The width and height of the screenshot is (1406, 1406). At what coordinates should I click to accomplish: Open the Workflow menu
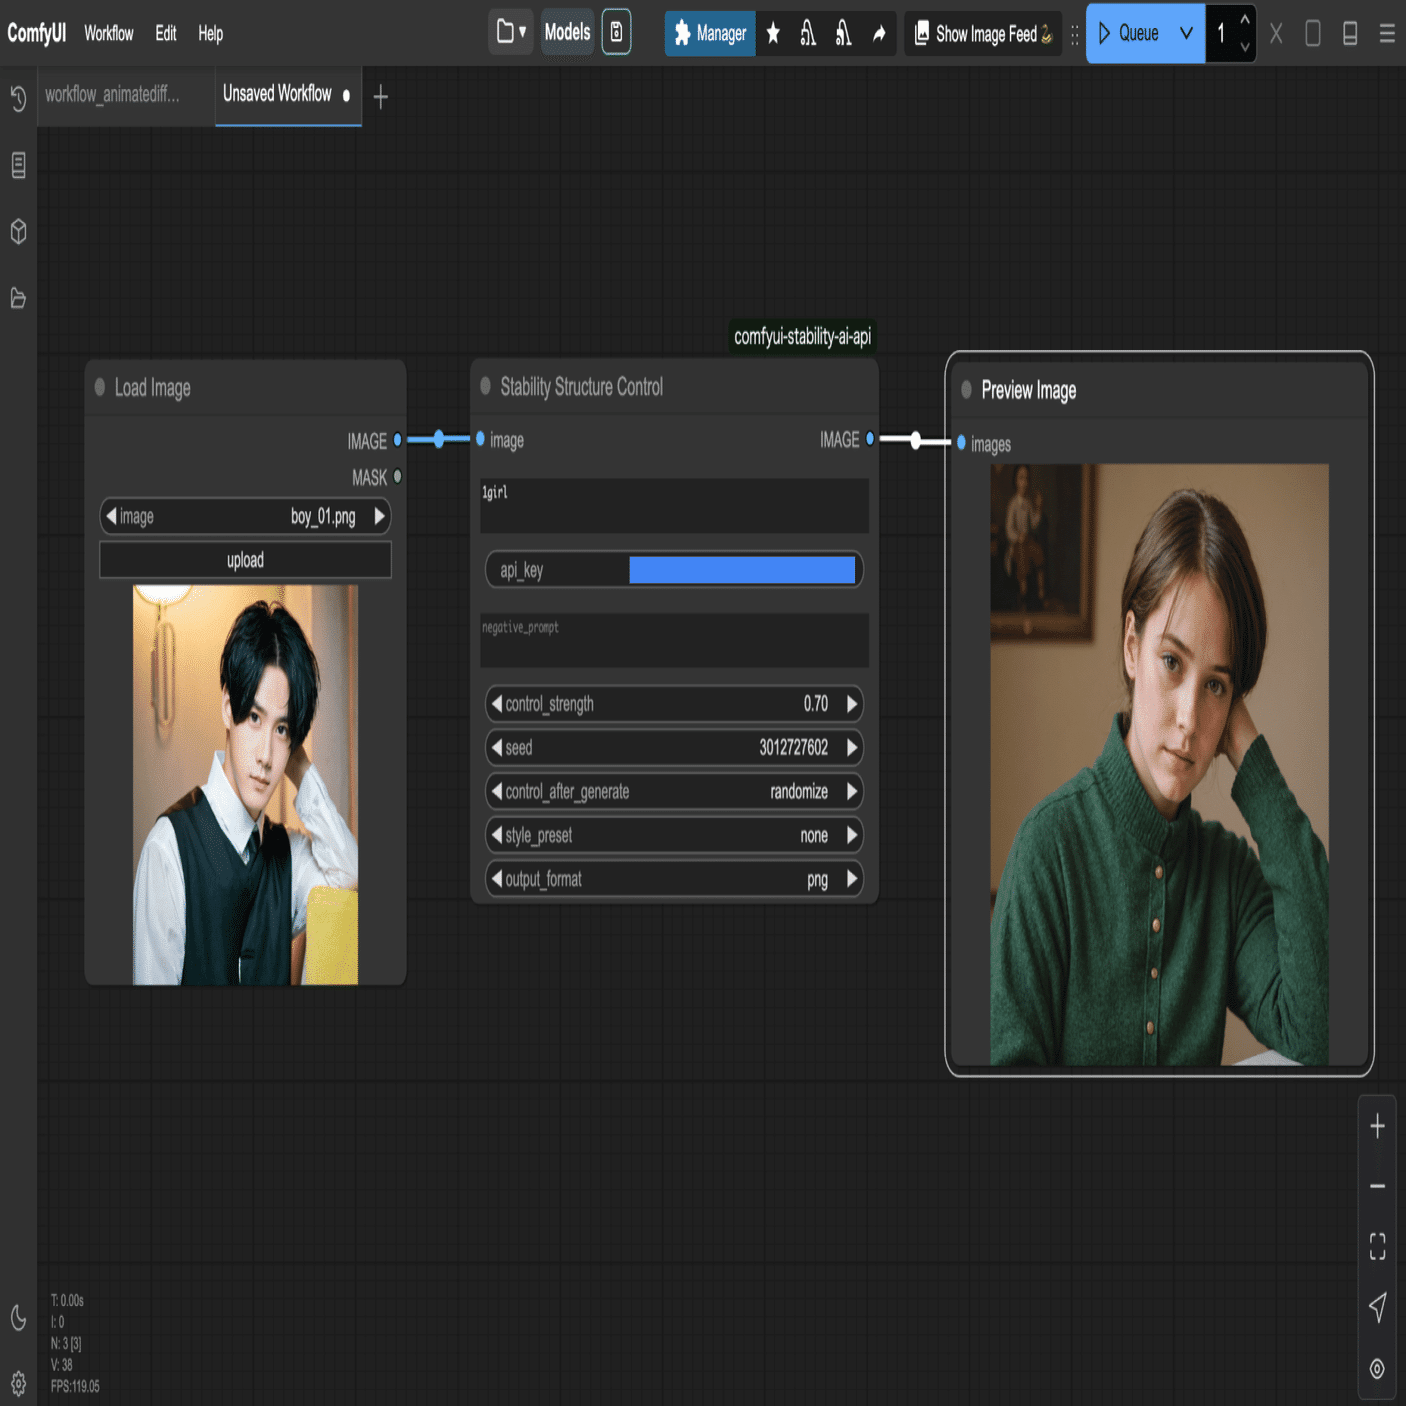pos(109,34)
